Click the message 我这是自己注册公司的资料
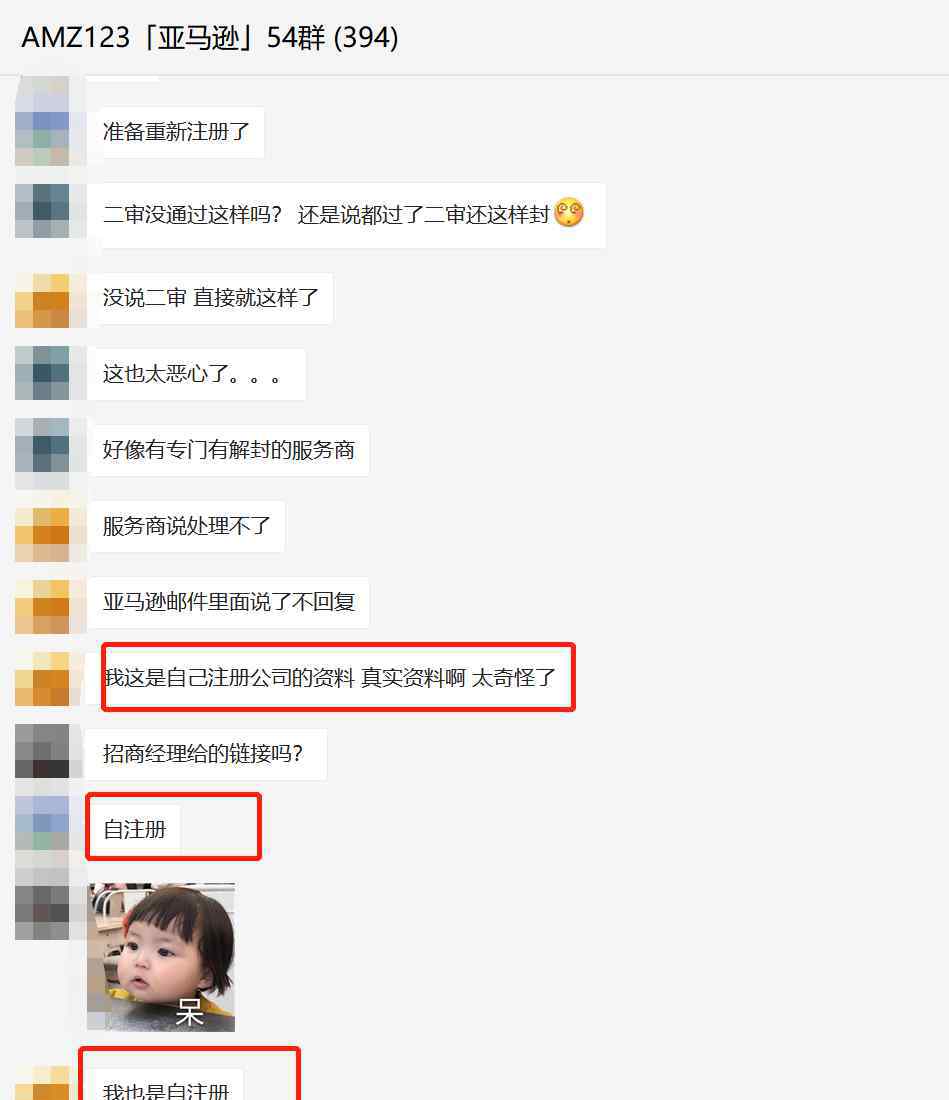This screenshot has width=949, height=1100. (330, 678)
